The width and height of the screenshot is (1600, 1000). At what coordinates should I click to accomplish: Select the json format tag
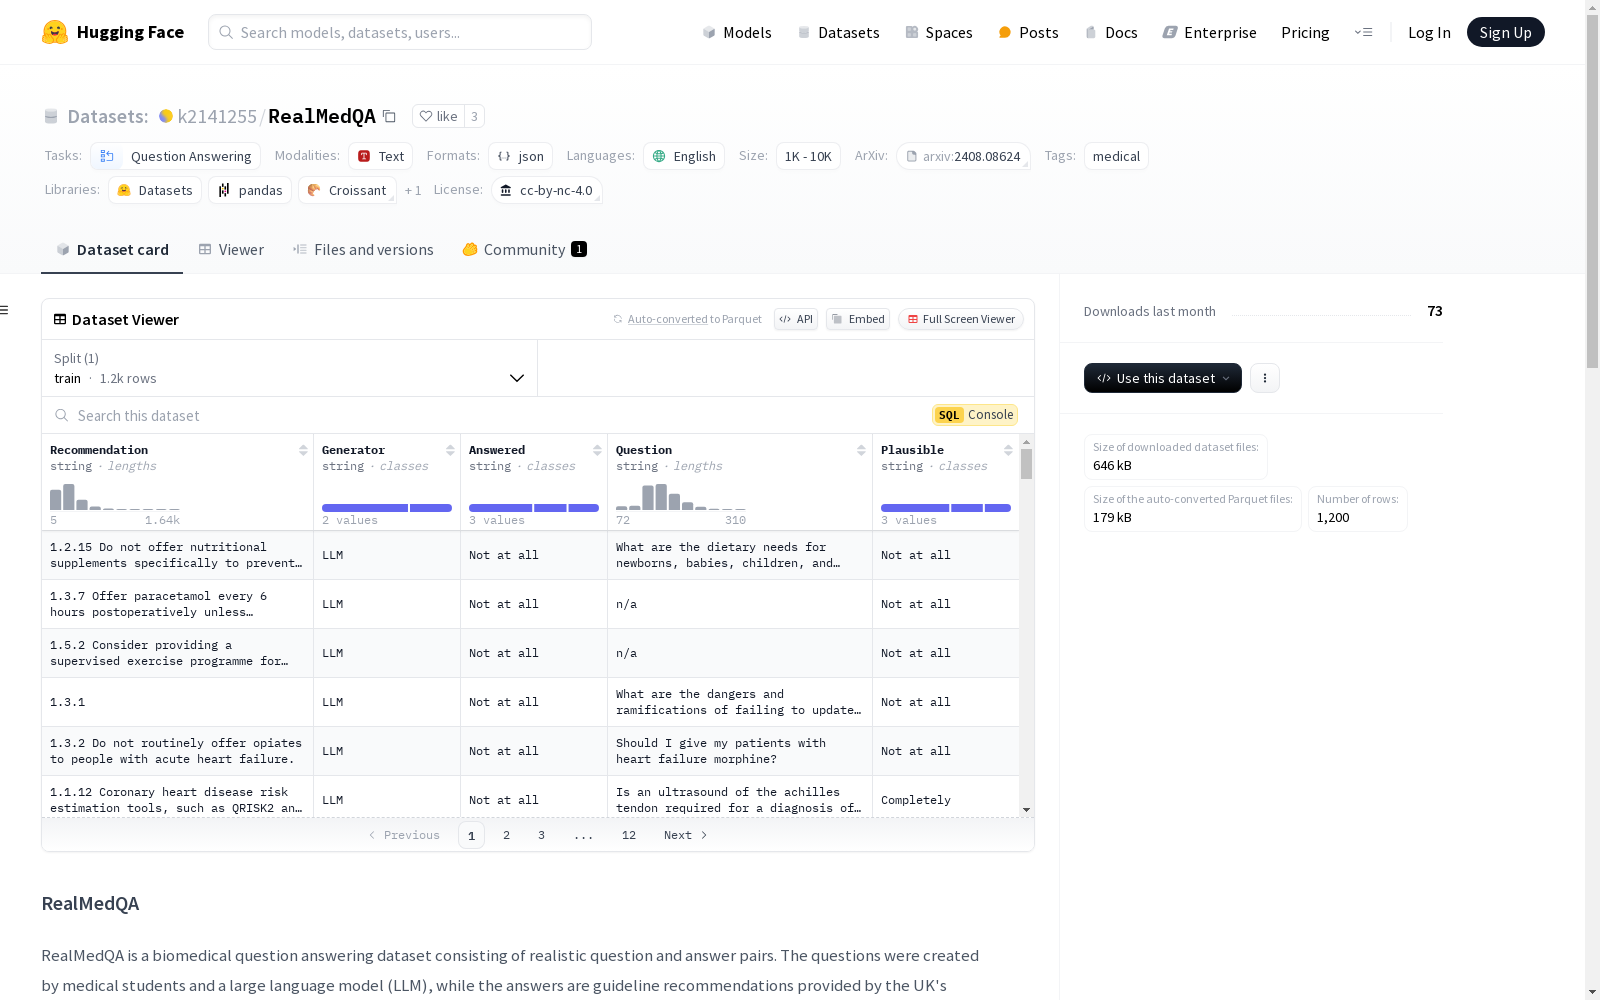pos(521,156)
